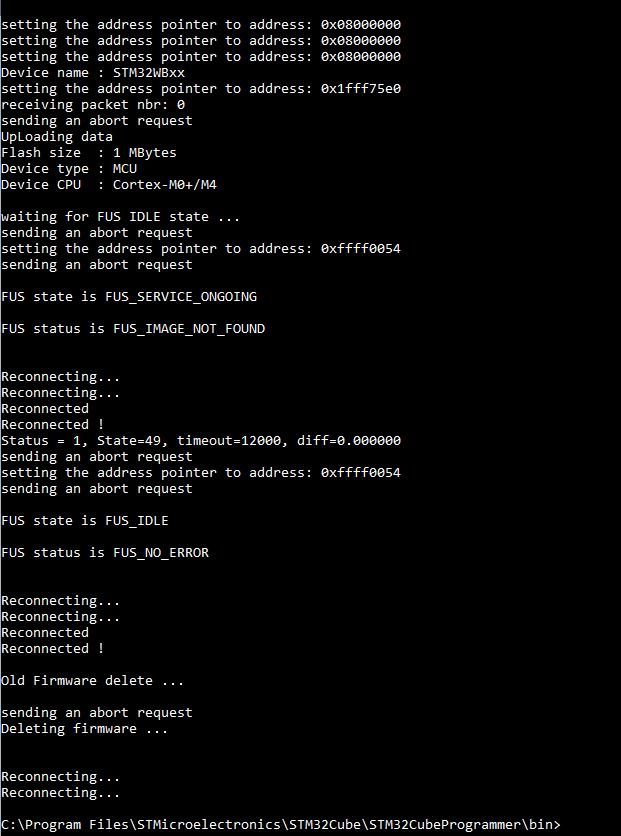Click the 'Device CPU : Cortex-M0+/M4' line

pos(109,184)
